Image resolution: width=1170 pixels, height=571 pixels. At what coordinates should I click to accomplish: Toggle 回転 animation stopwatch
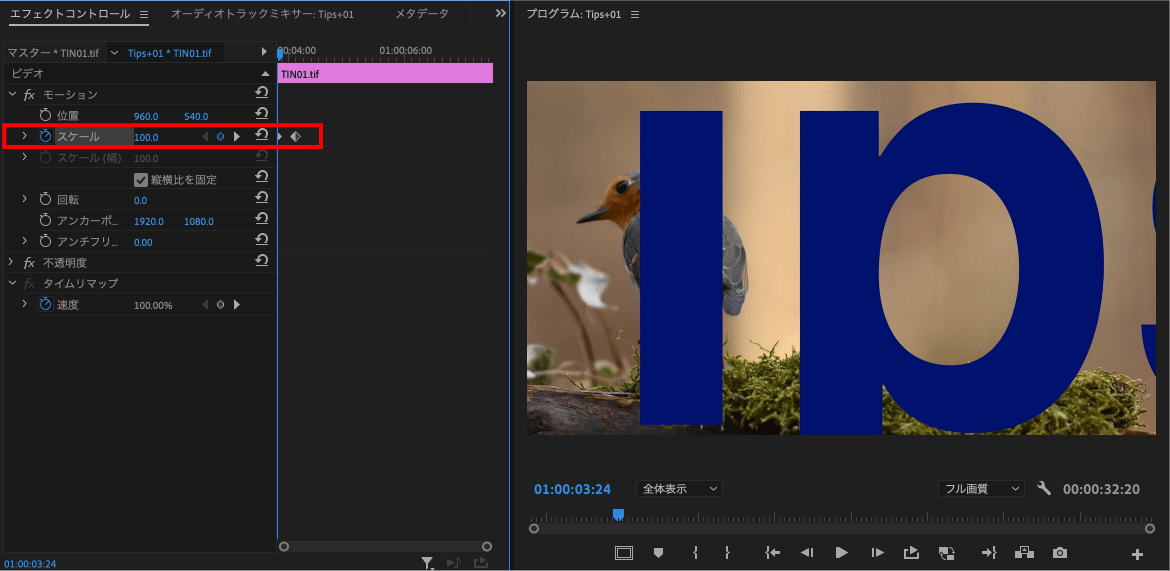click(46, 199)
